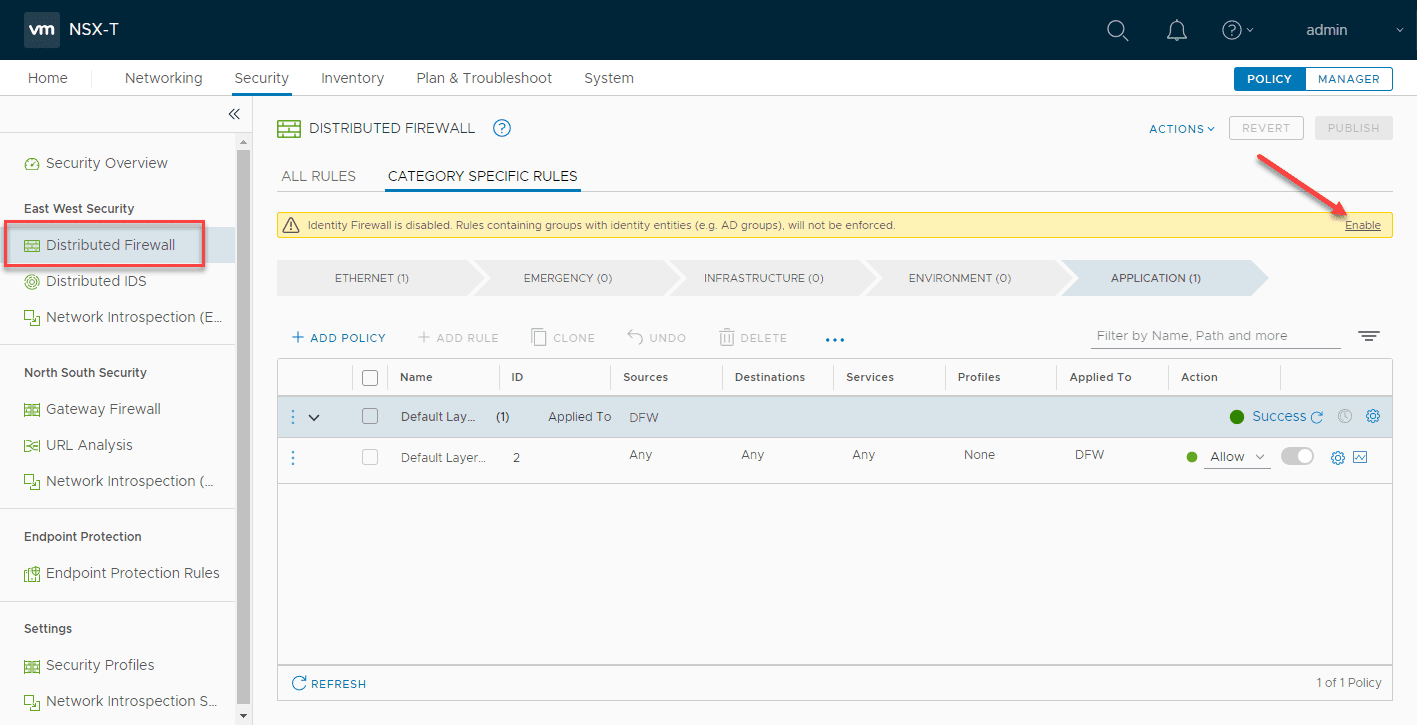Check the select-all checkbox in the table header
1417x725 pixels.
click(x=369, y=378)
